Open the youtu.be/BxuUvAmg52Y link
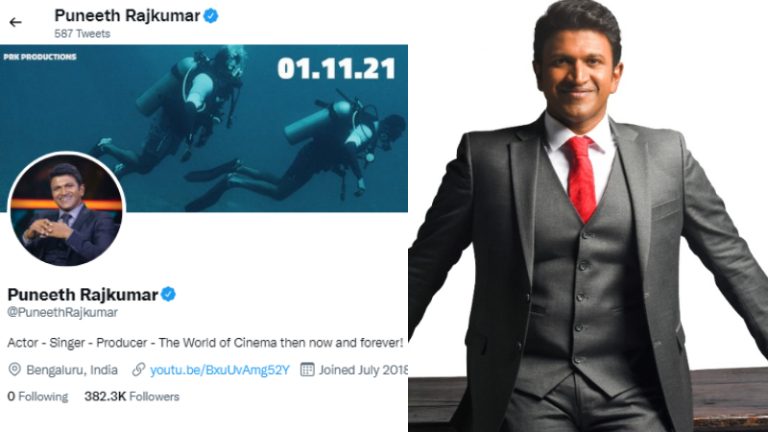 [x=219, y=370]
